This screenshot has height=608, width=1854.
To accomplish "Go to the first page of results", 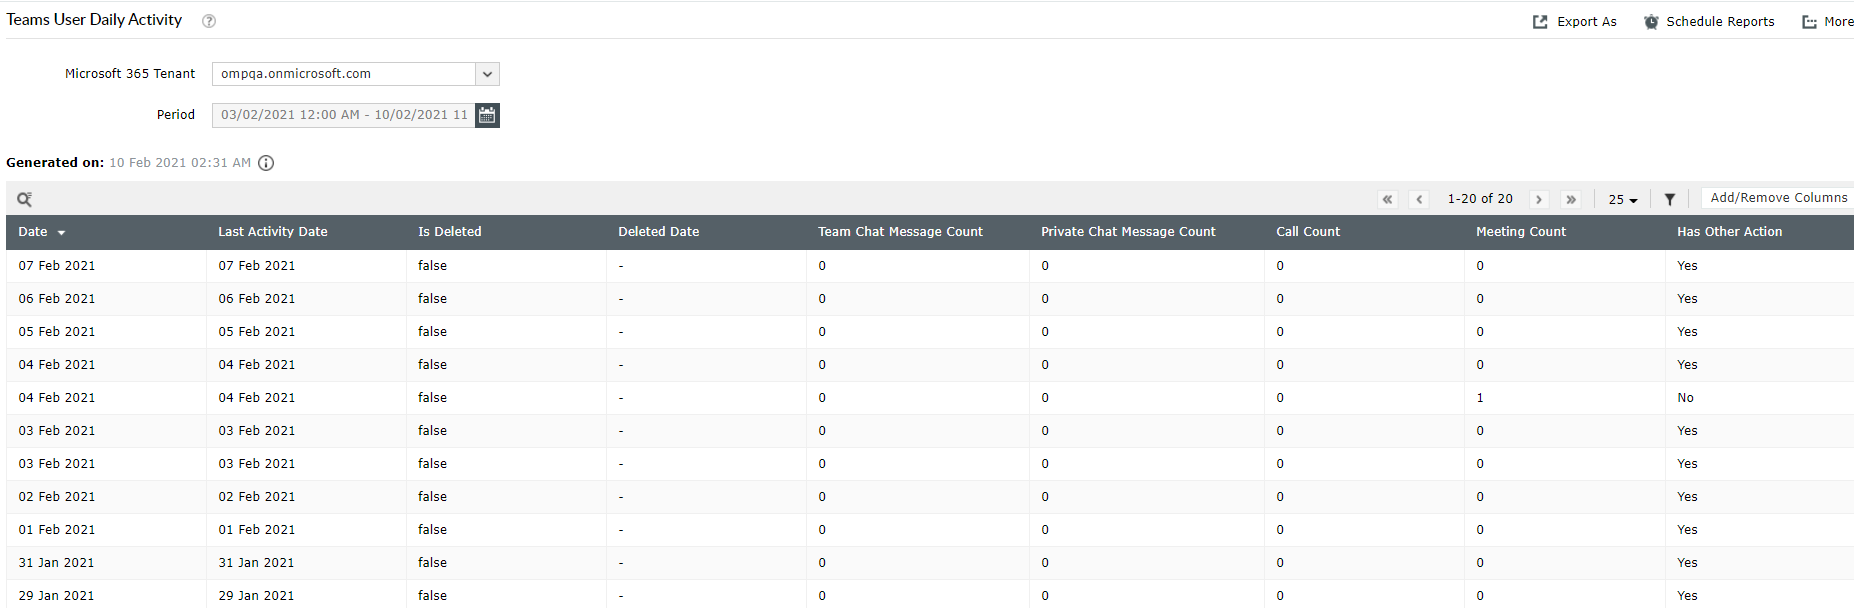I will [x=1388, y=199].
